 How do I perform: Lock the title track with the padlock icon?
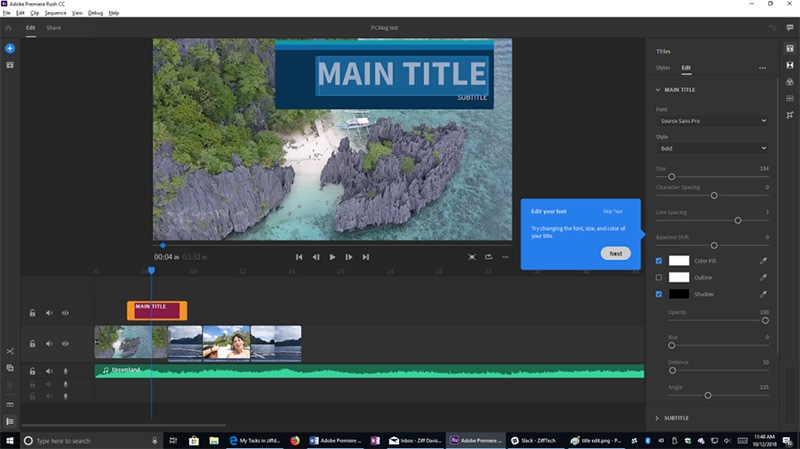[33, 313]
